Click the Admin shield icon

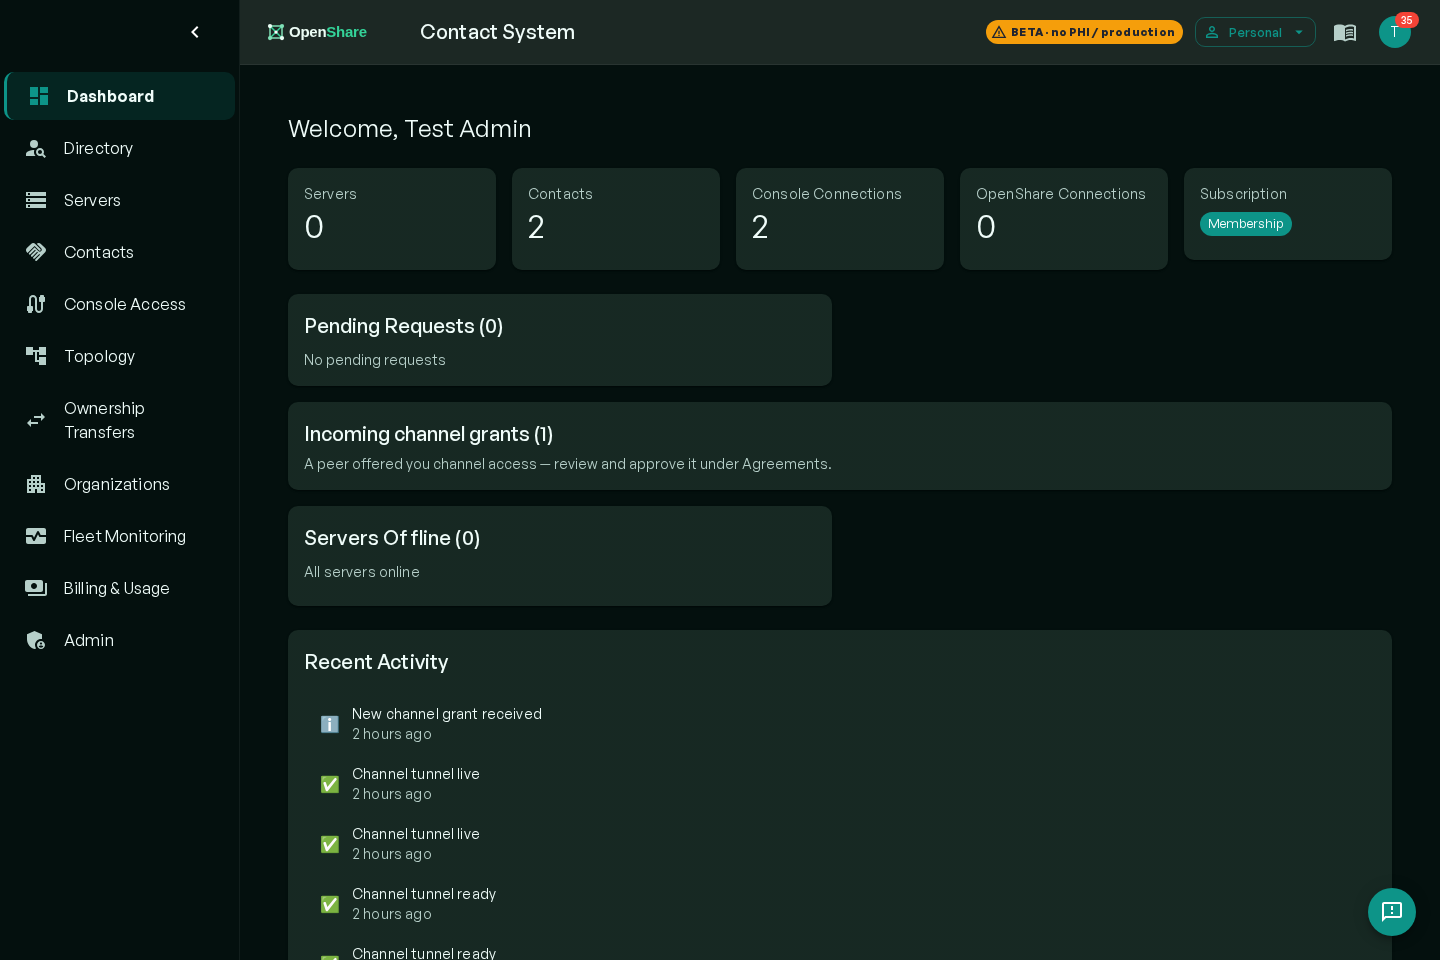pyautogui.click(x=36, y=640)
